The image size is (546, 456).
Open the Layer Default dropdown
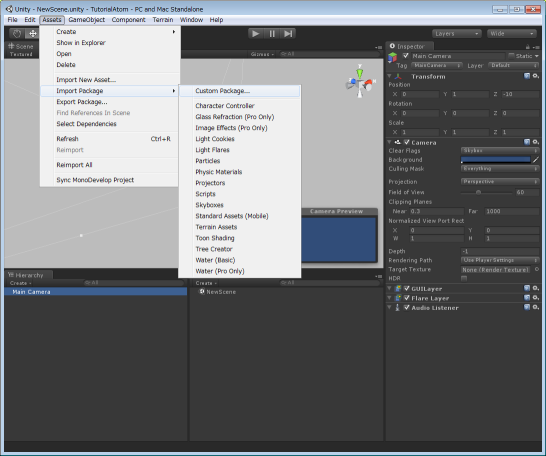(514, 65)
